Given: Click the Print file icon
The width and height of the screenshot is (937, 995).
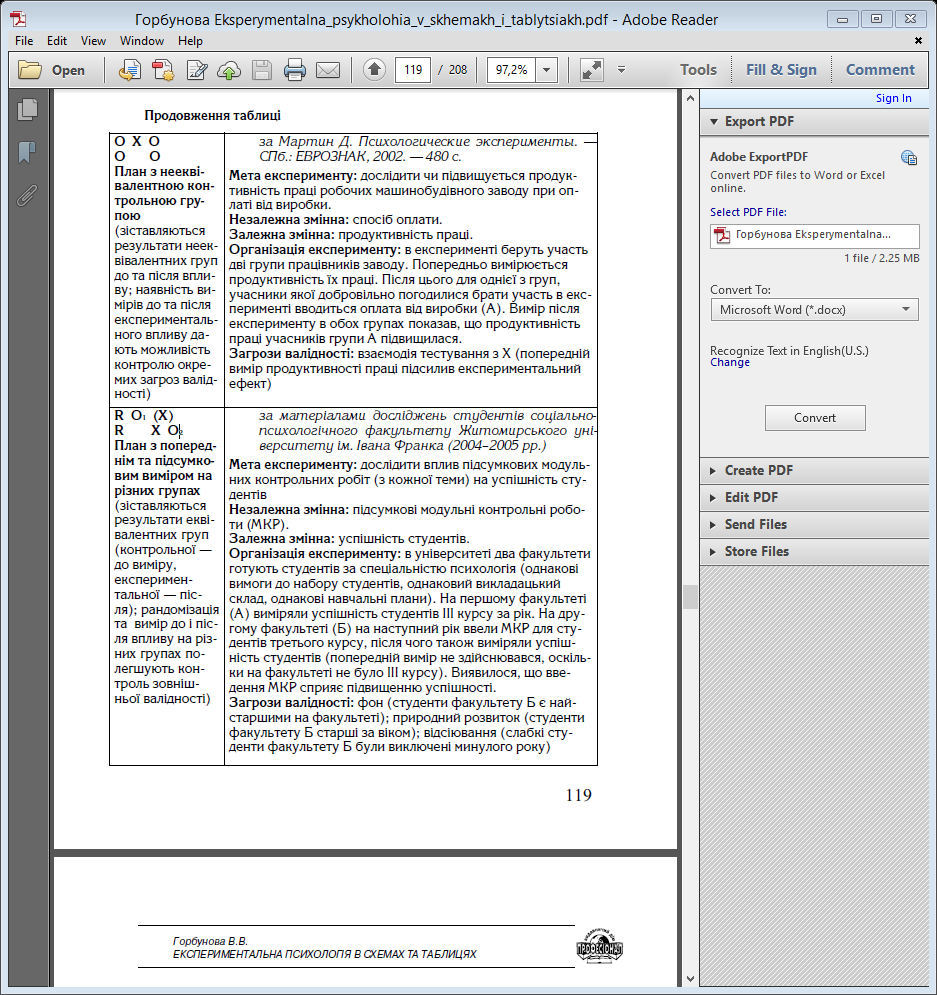Looking at the screenshot, I should point(295,70).
